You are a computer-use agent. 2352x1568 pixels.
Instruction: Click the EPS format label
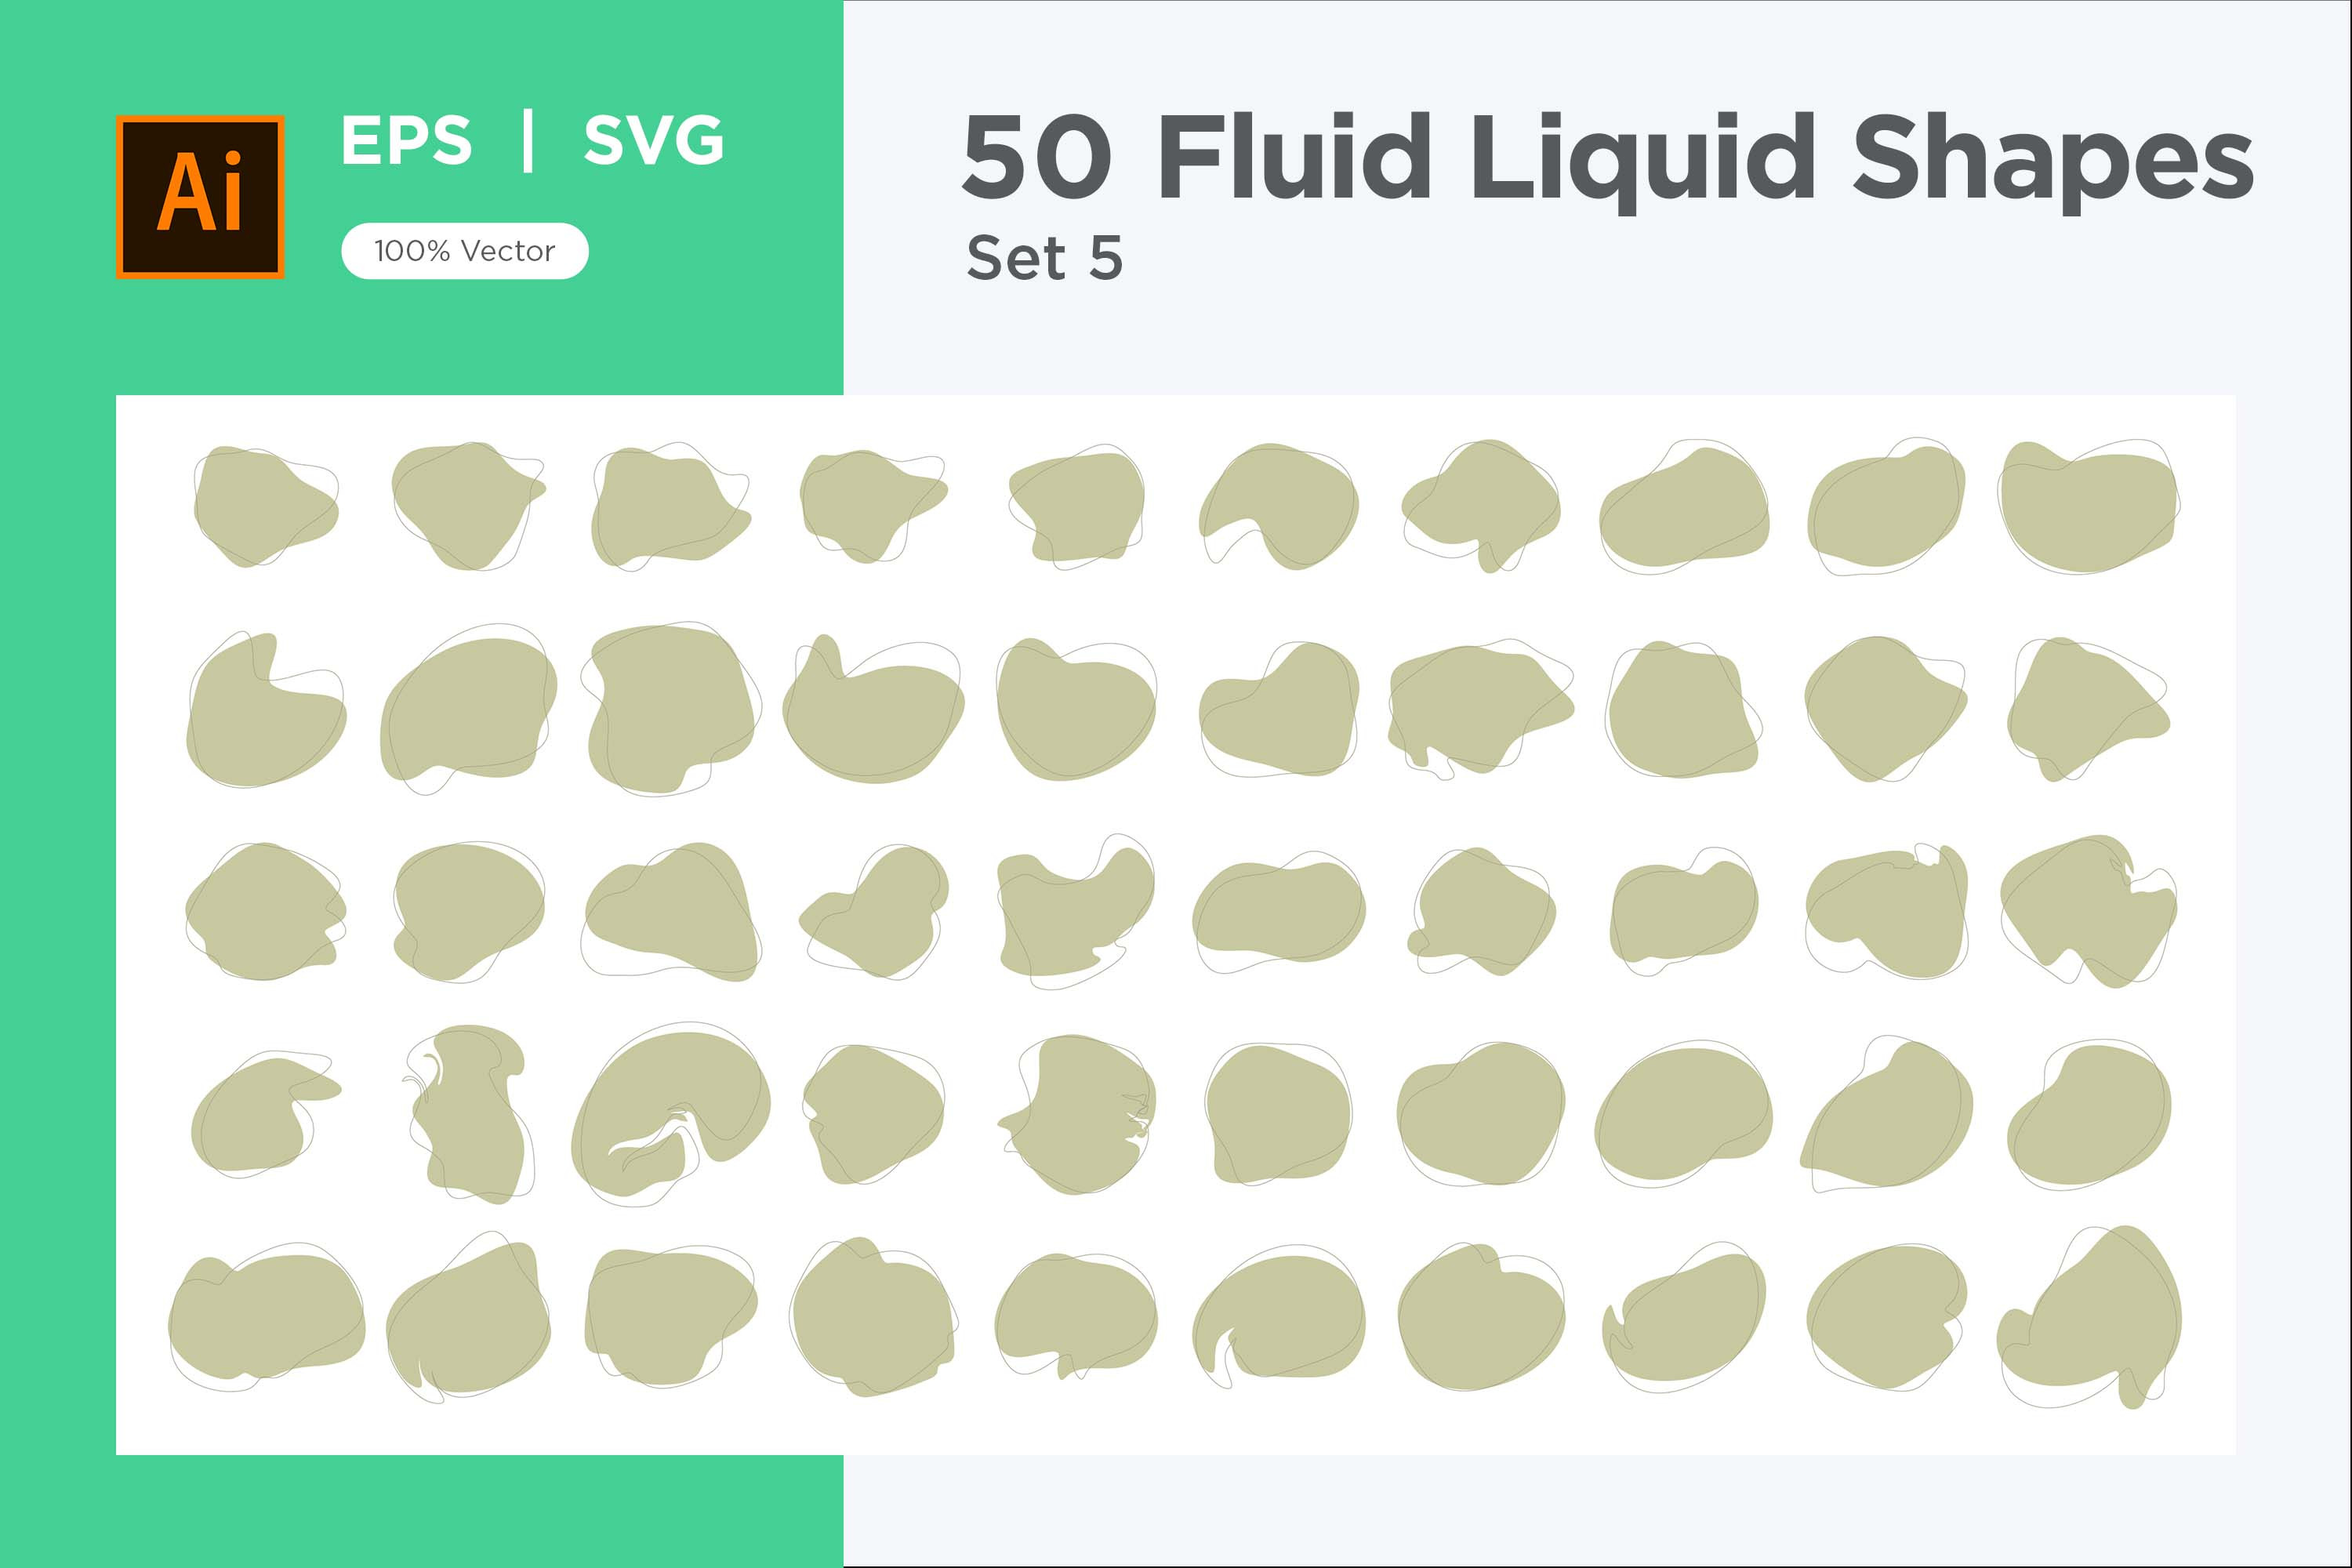click(406, 140)
